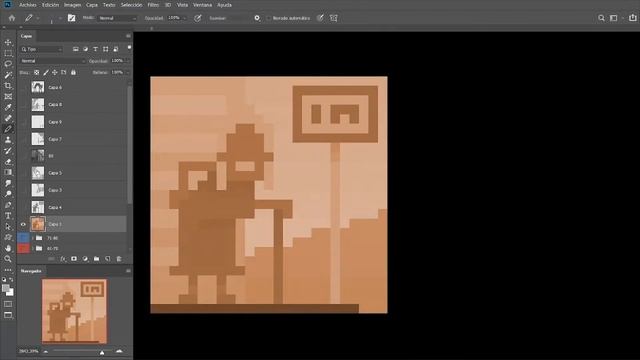Screen dimensions: 640x360
Task: Open the Modo Normal dropdown in options bar
Action: pyautogui.click(x=117, y=18)
